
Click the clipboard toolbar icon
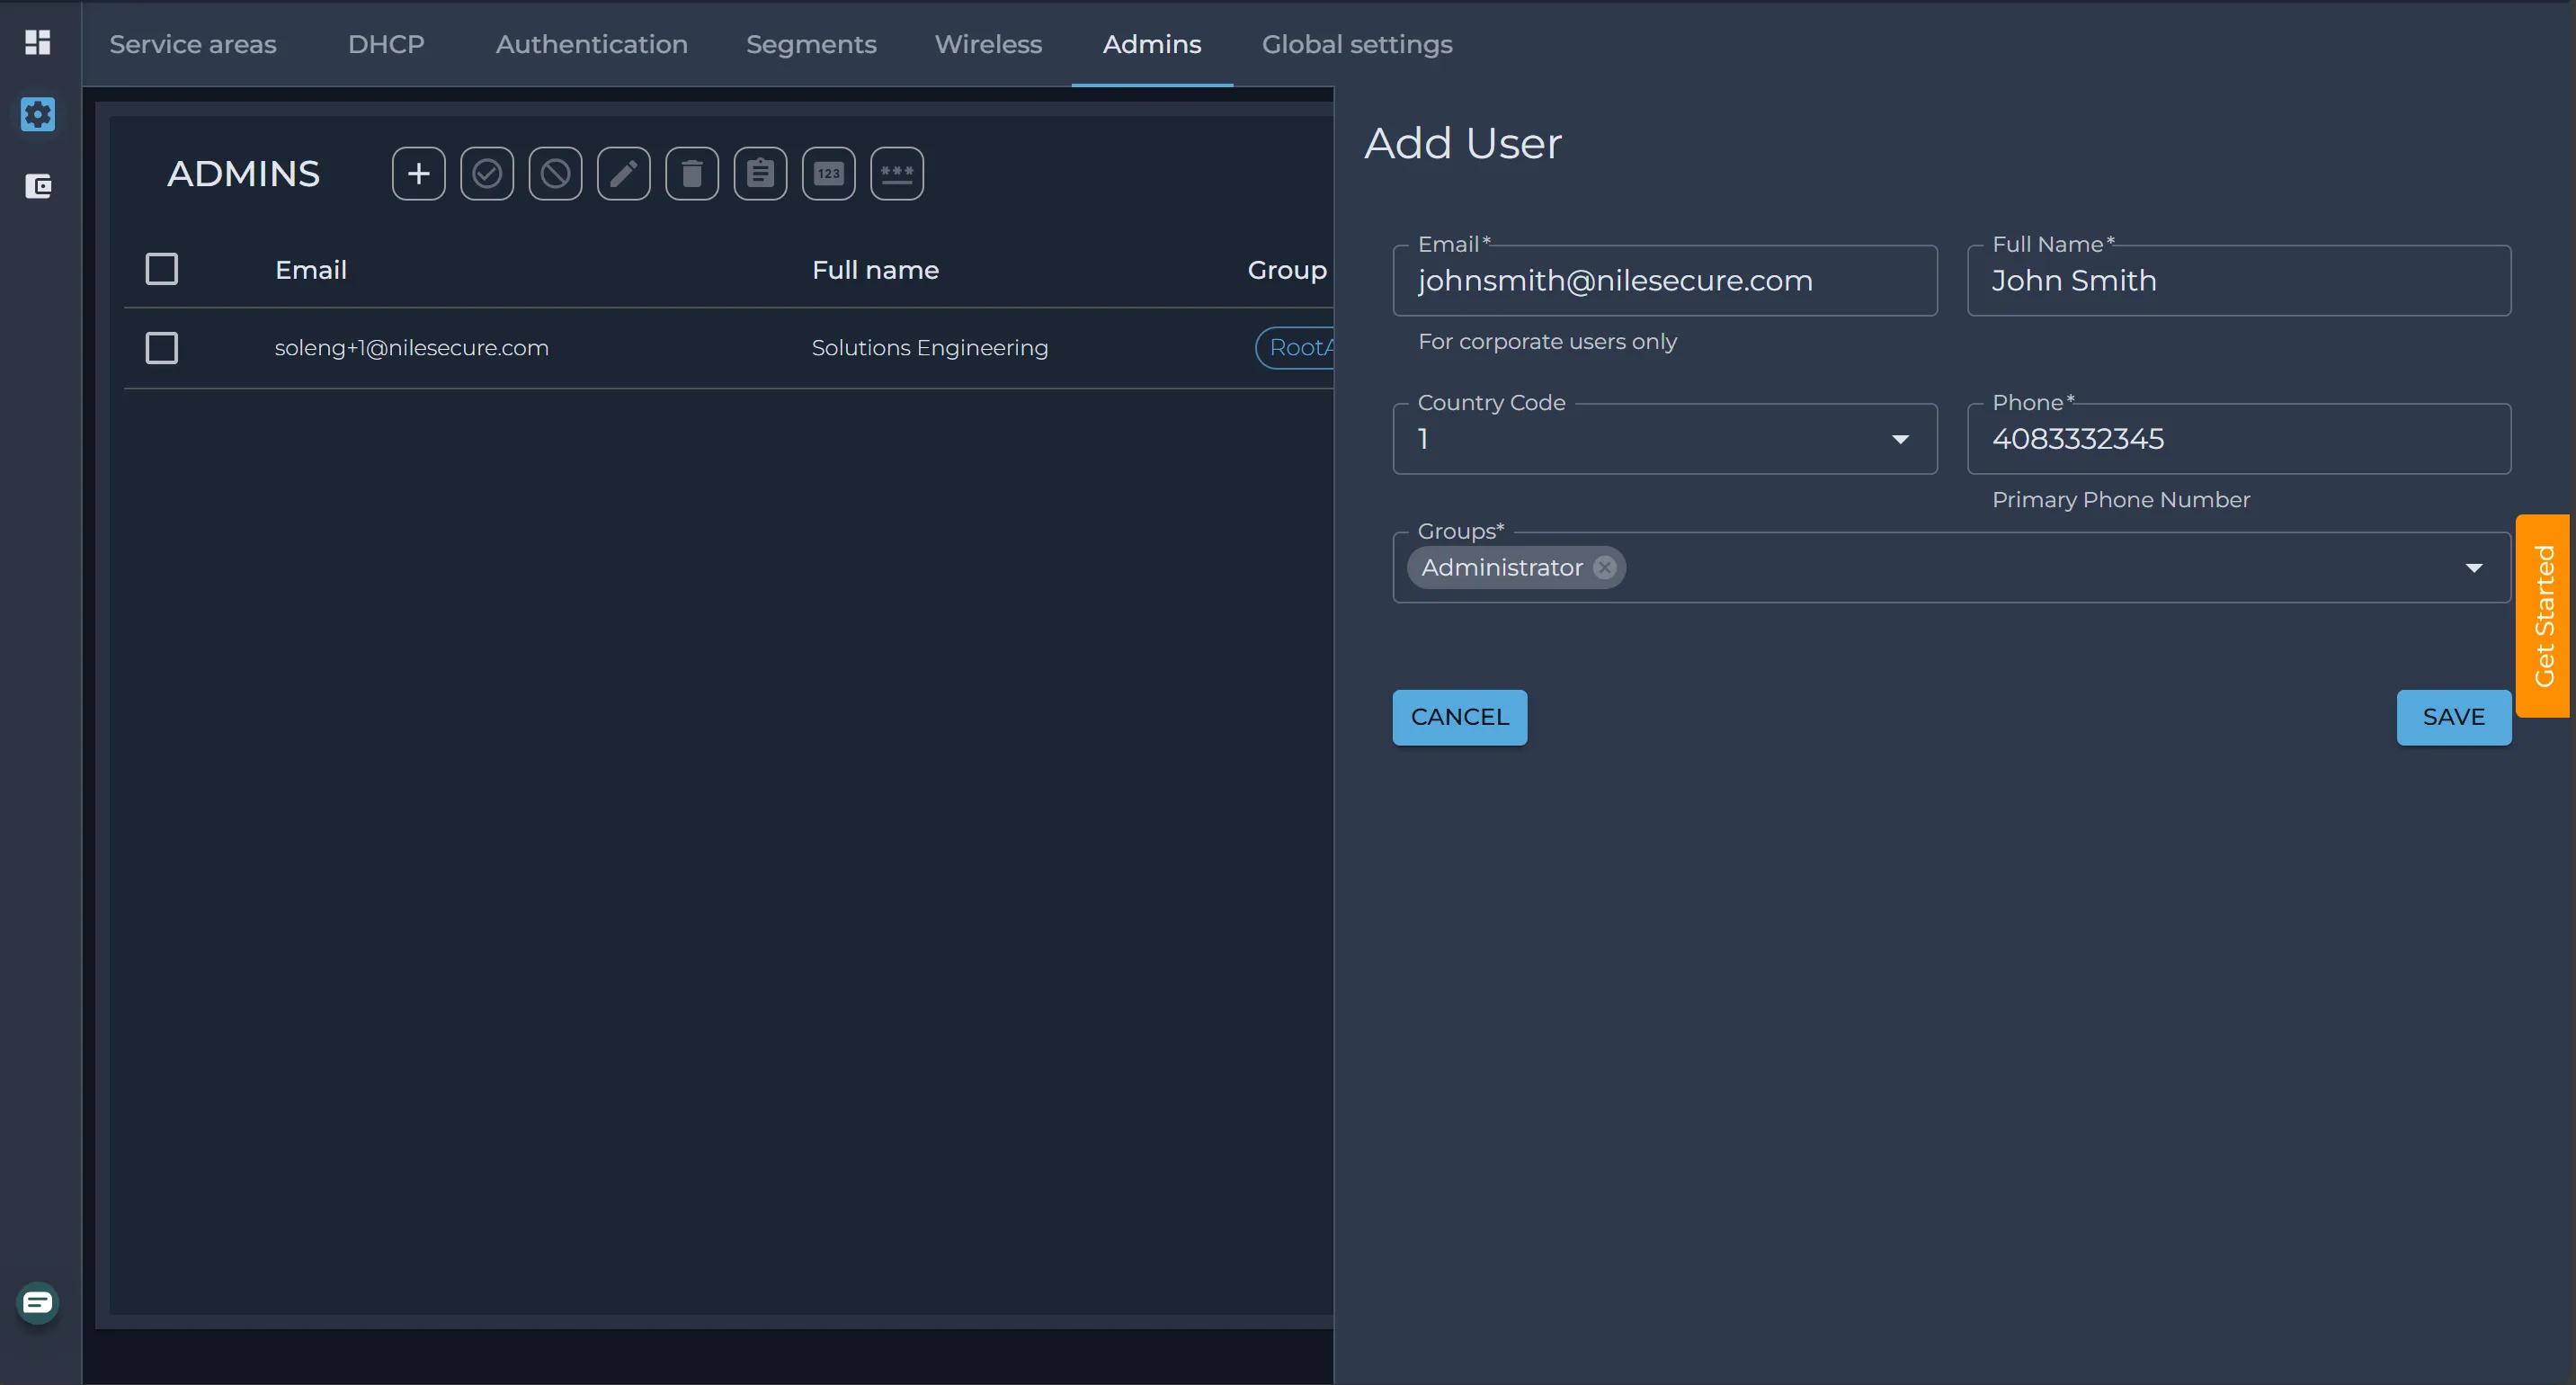pyautogui.click(x=761, y=174)
